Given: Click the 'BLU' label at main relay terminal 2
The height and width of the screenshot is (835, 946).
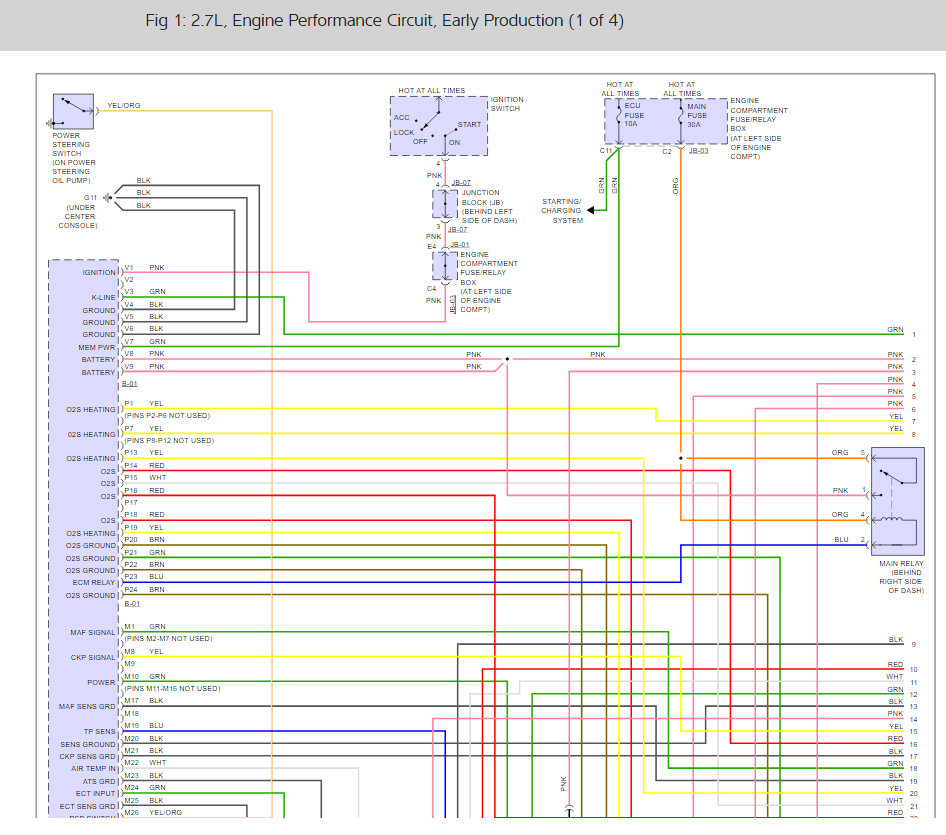Looking at the screenshot, I should point(841,540).
